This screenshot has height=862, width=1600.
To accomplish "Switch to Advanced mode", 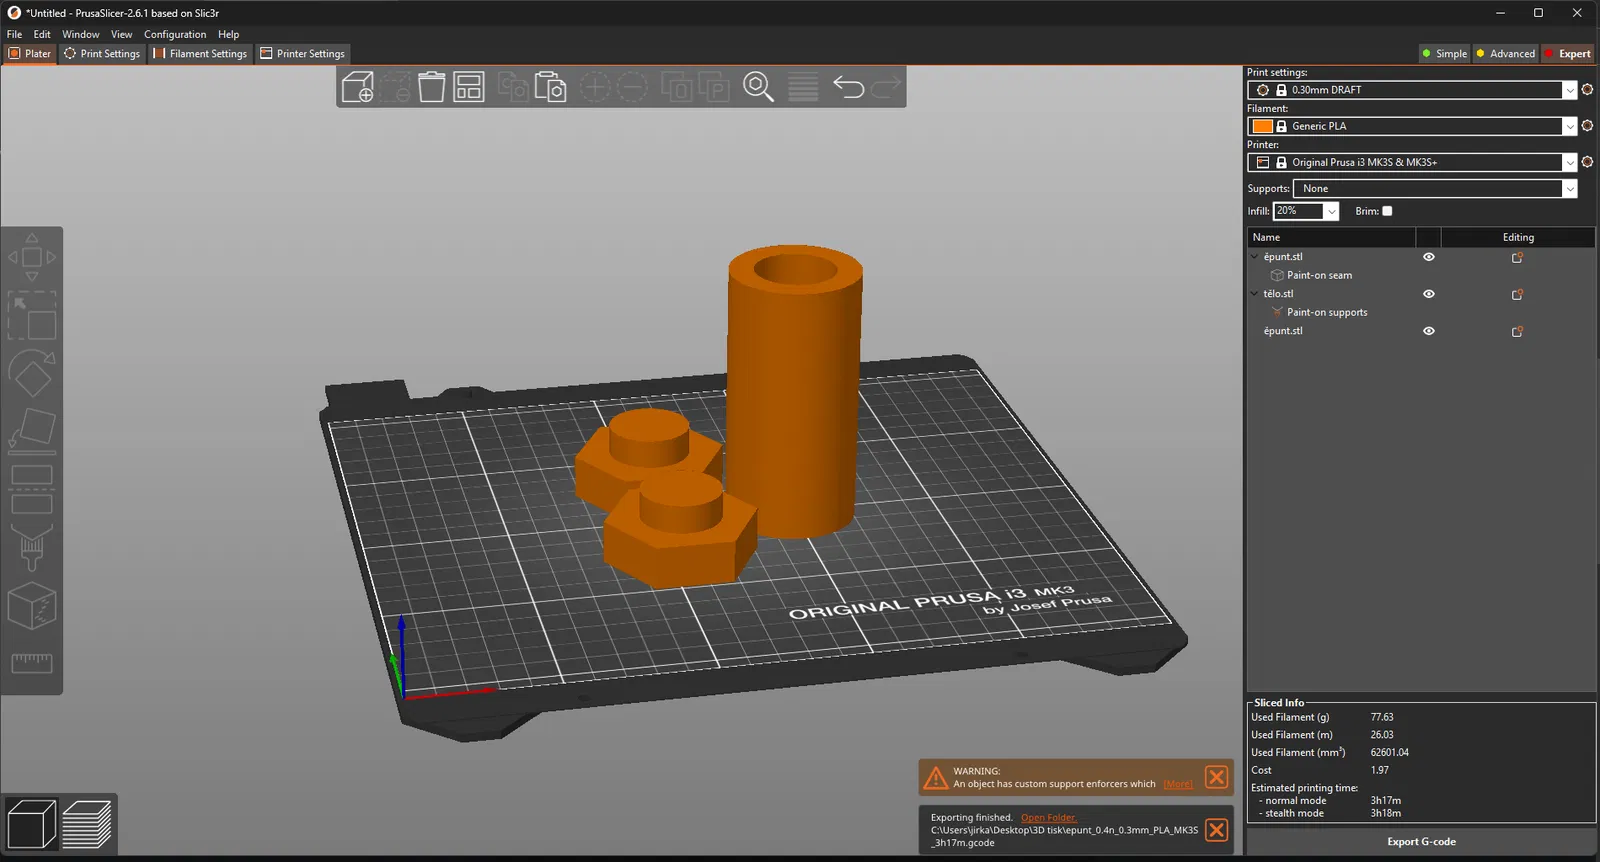I will coord(1505,54).
